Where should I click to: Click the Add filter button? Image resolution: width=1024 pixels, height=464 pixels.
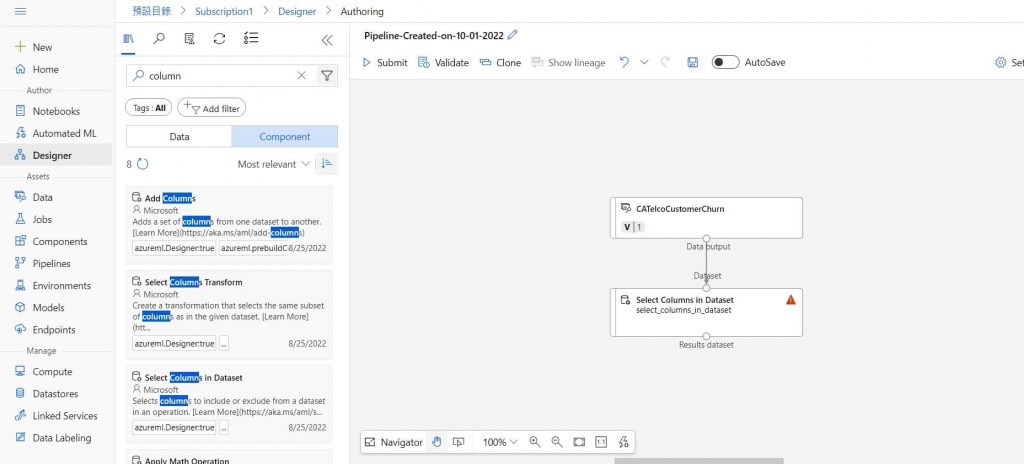pyautogui.click(x=212, y=108)
